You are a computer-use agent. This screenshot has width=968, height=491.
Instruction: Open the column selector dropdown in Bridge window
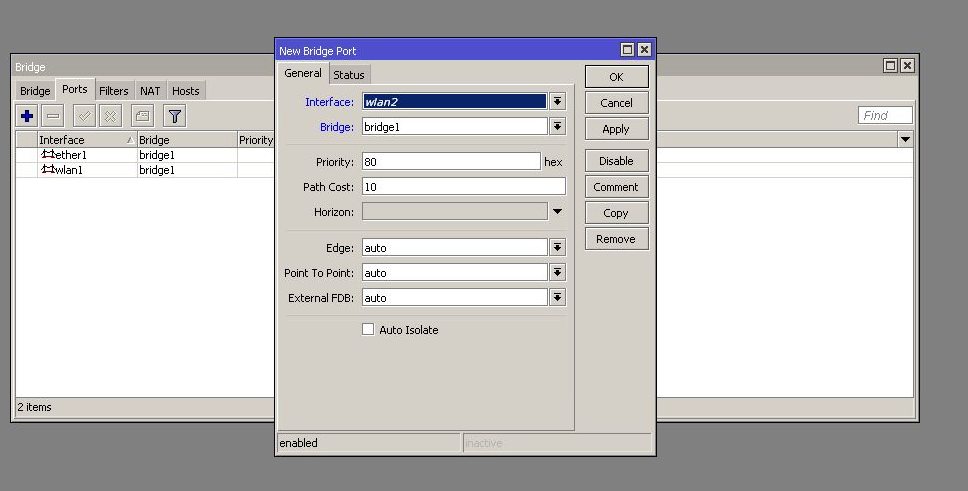click(x=905, y=140)
